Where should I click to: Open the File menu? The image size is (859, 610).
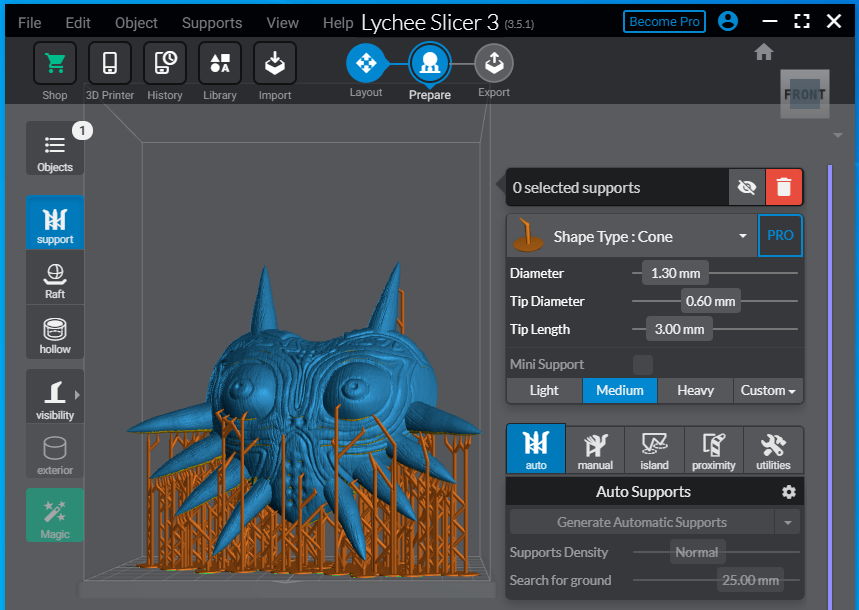click(30, 22)
